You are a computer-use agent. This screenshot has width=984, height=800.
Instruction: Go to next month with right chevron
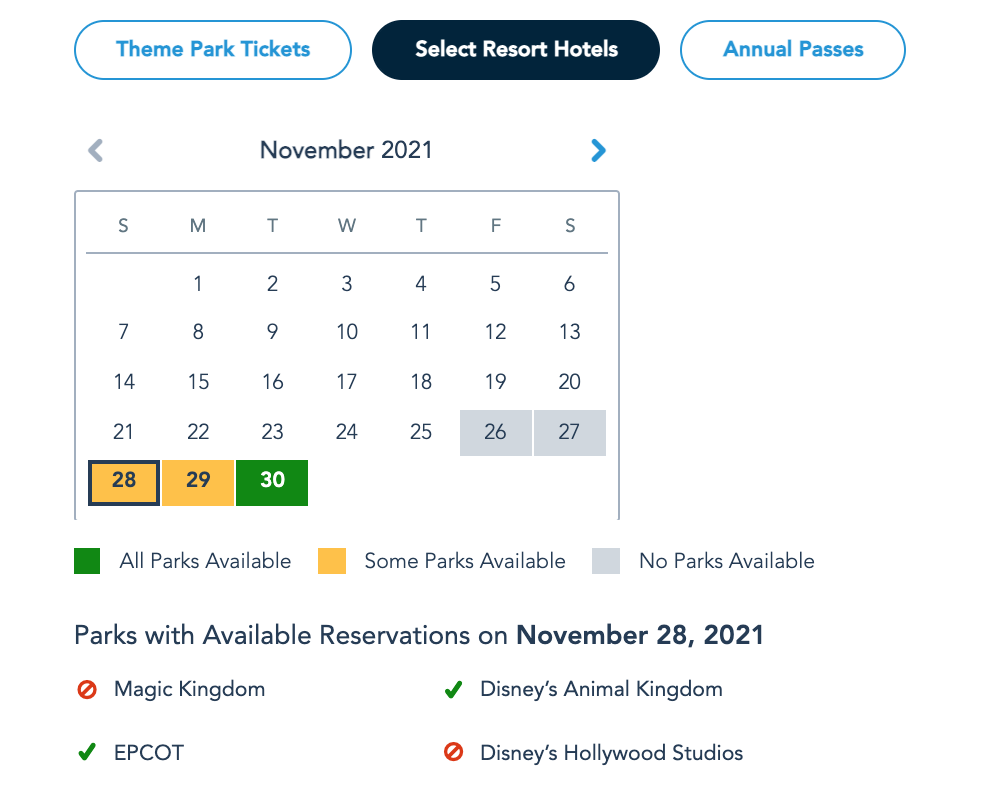598,151
